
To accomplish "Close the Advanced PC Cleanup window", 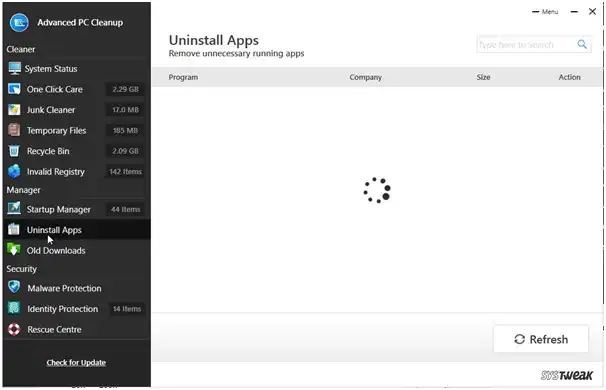I will 592,12.
